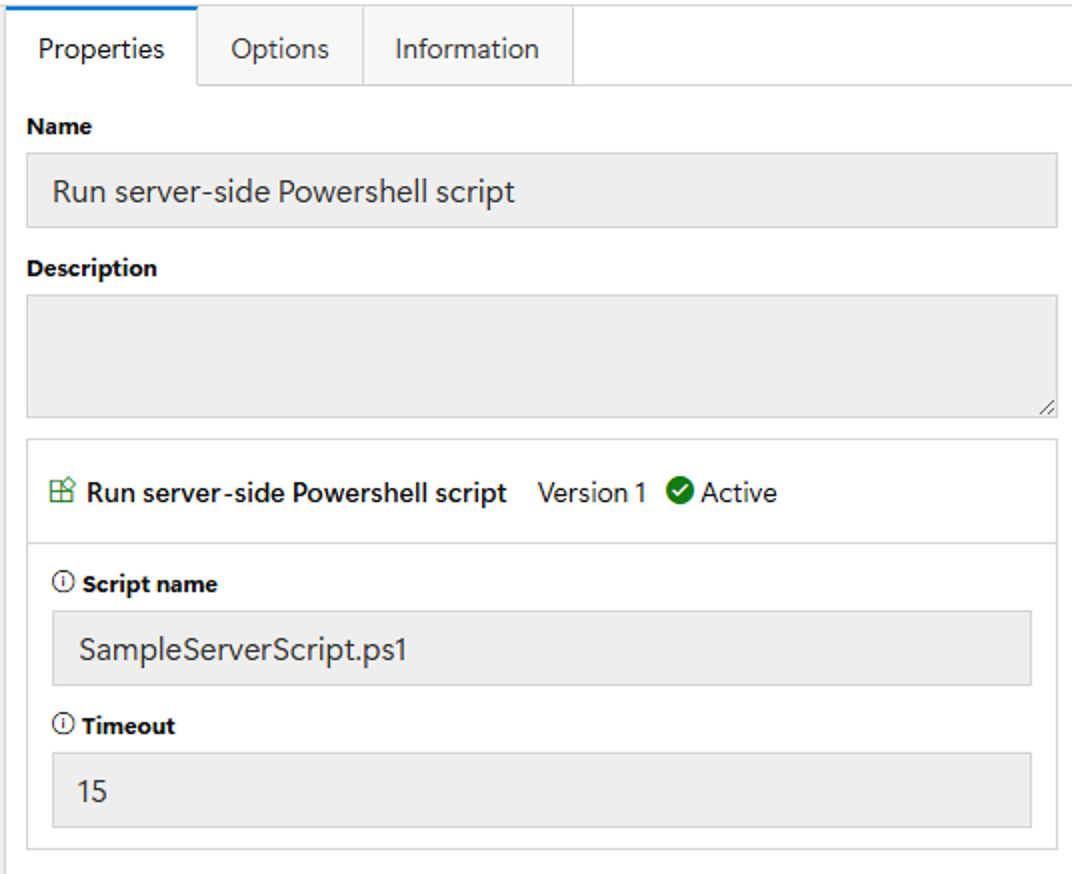1072x874 pixels.
Task: Click the activity icon left of the bold script title
Action: 62,492
